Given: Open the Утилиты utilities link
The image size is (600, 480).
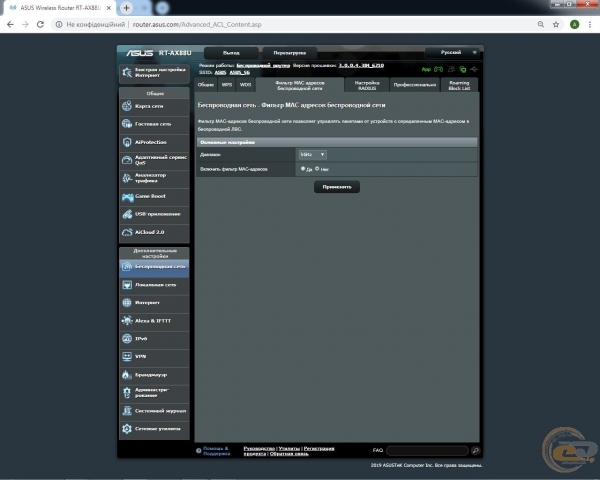Looking at the screenshot, I should pyautogui.click(x=289, y=448).
